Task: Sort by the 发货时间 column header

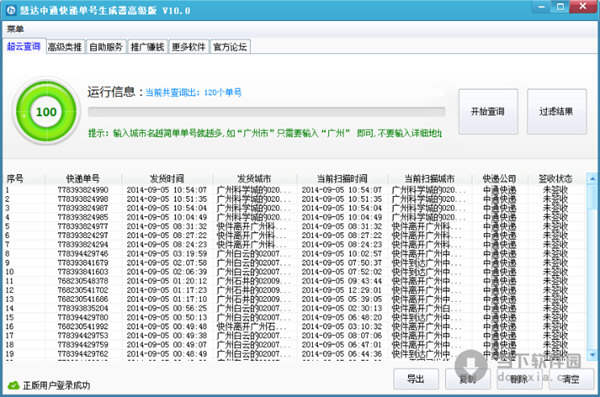Action: pos(167,178)
